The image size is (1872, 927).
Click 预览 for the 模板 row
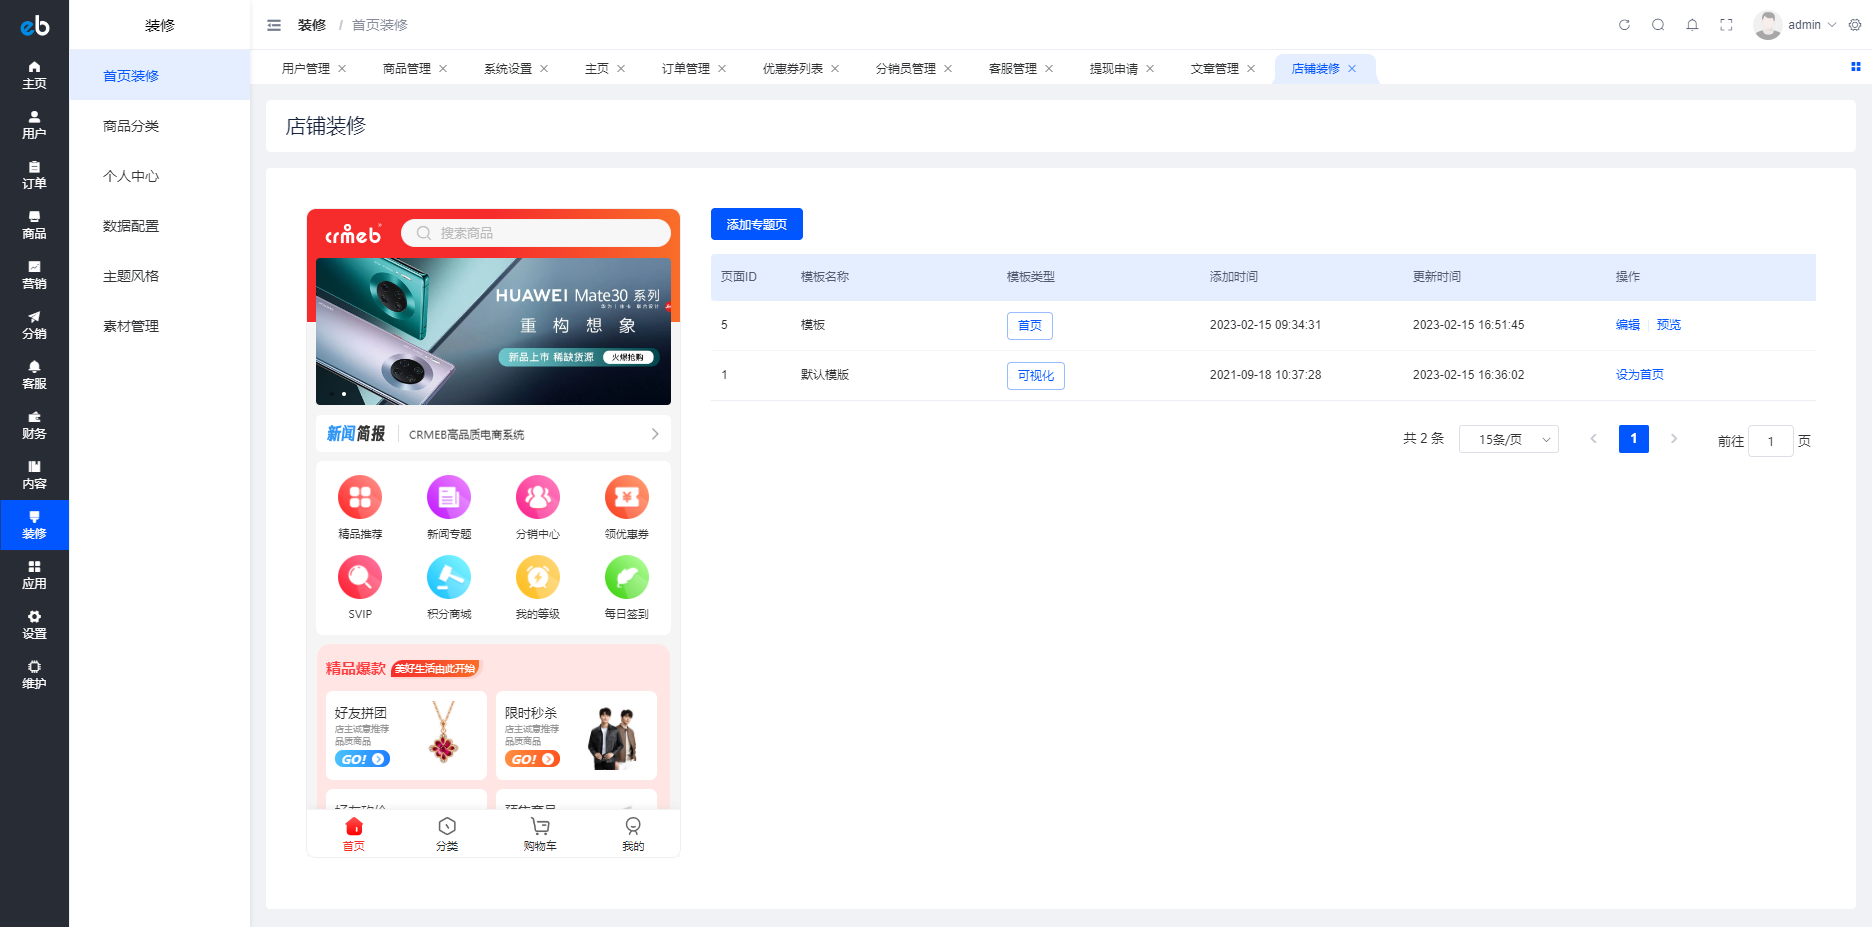pos(1669,325)
